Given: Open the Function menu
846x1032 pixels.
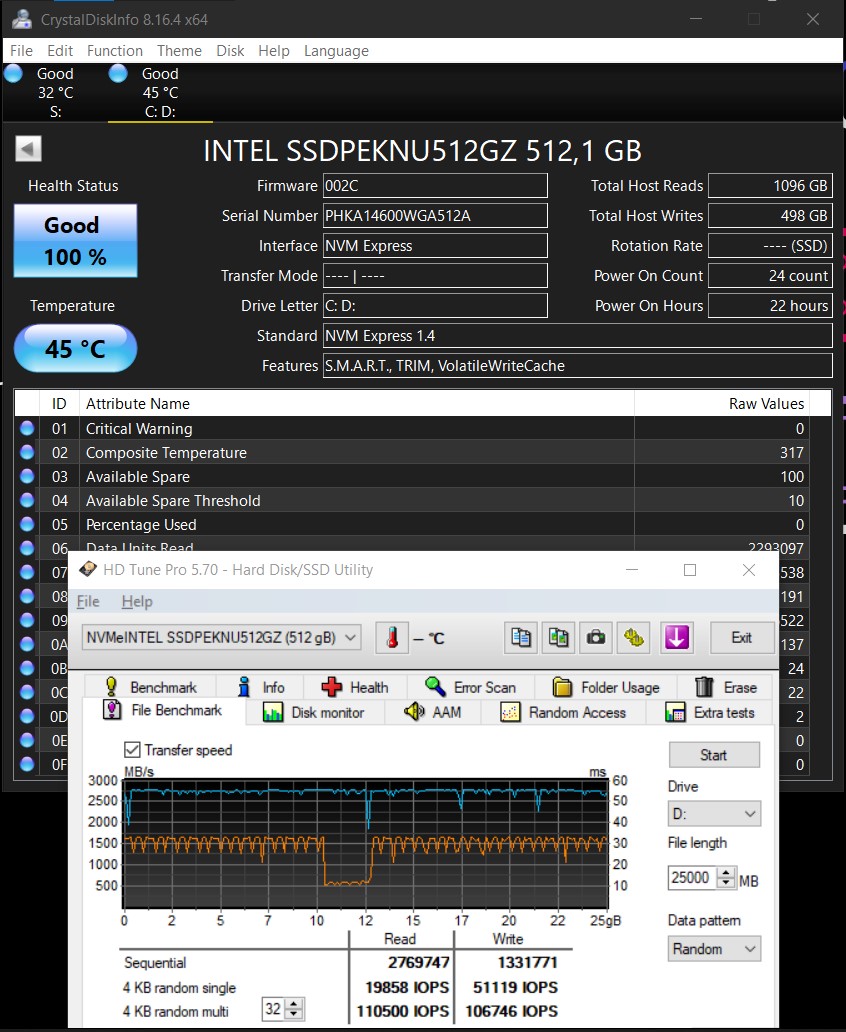Looking at the screenshot, I should 115,51.
